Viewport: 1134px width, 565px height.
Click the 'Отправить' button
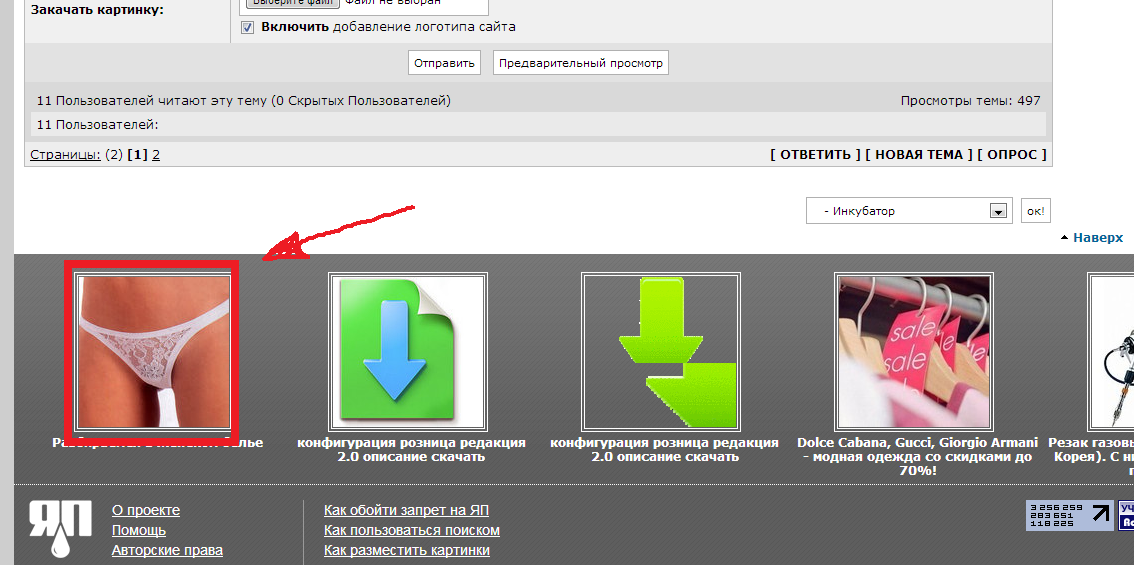(445, 63)
